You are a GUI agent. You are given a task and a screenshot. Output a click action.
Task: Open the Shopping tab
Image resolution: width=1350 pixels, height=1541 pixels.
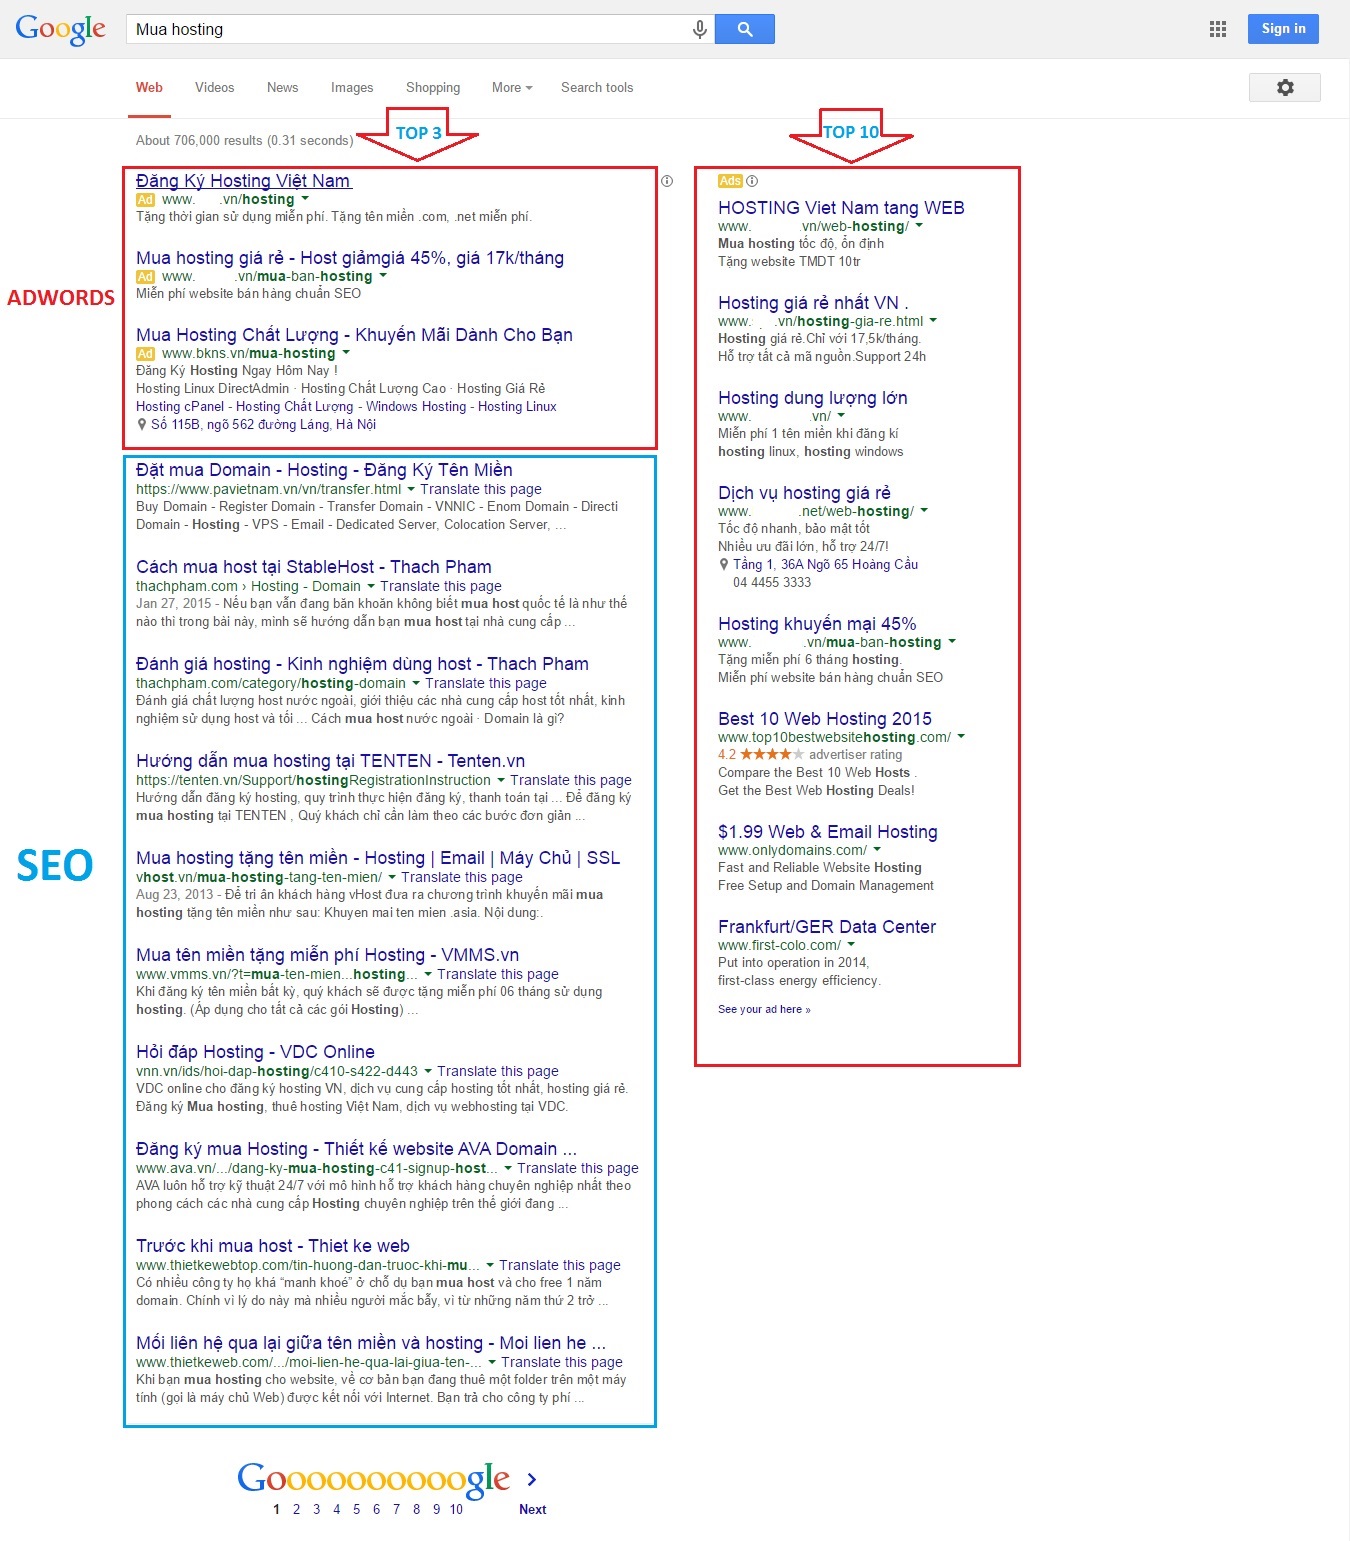[433, 88]
